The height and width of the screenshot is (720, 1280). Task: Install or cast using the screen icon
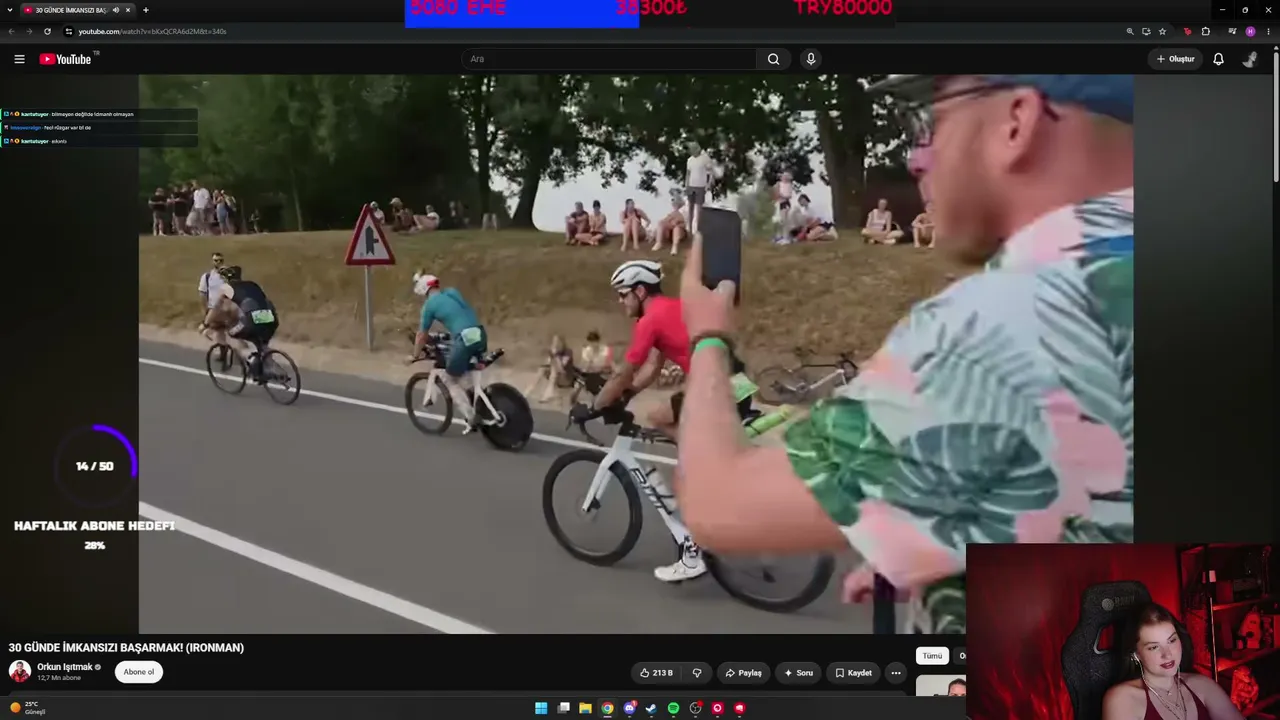point(1146,31)
